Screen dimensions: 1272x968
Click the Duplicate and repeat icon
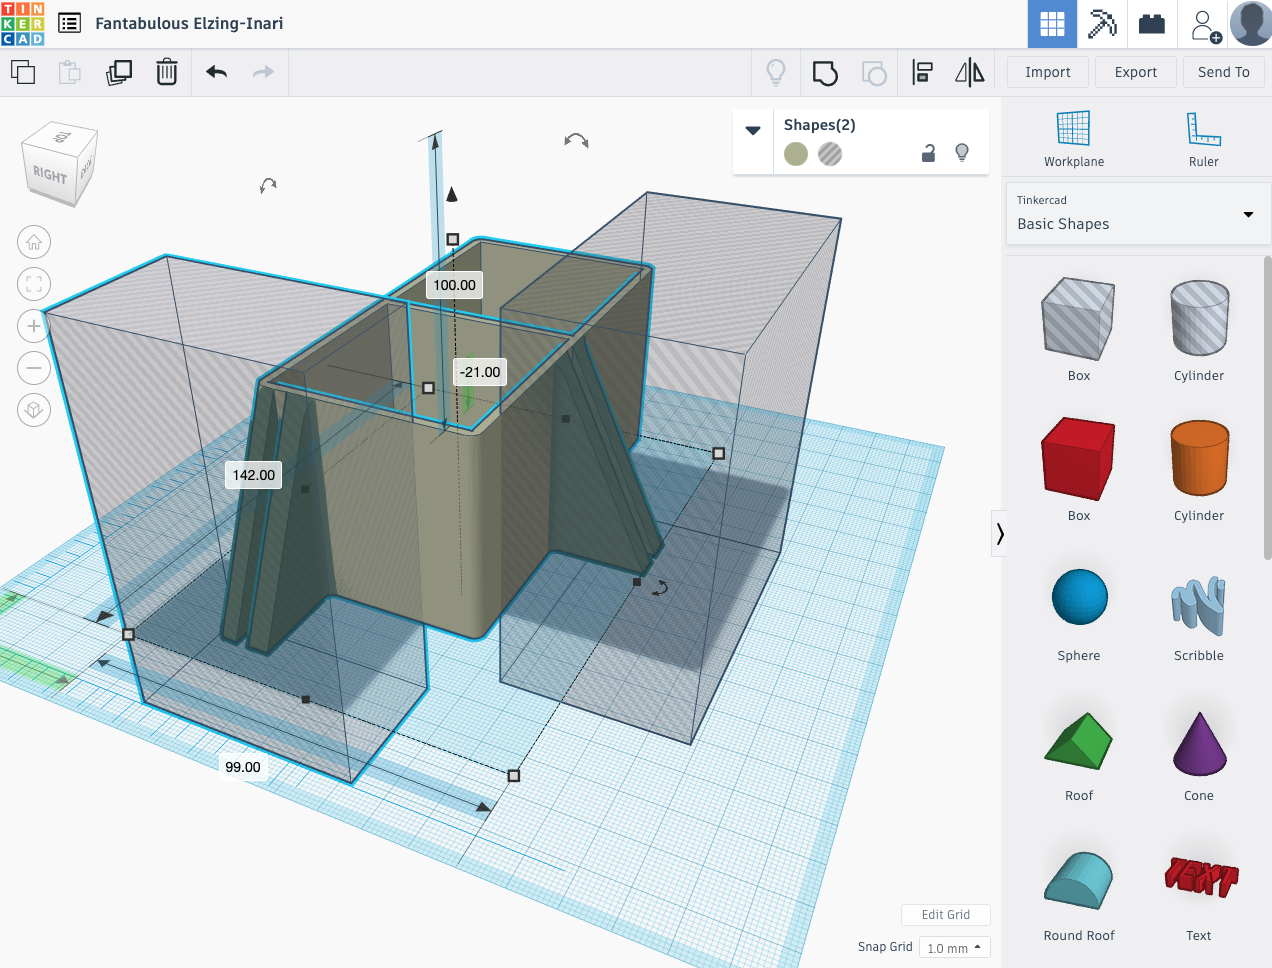[119, 72]
